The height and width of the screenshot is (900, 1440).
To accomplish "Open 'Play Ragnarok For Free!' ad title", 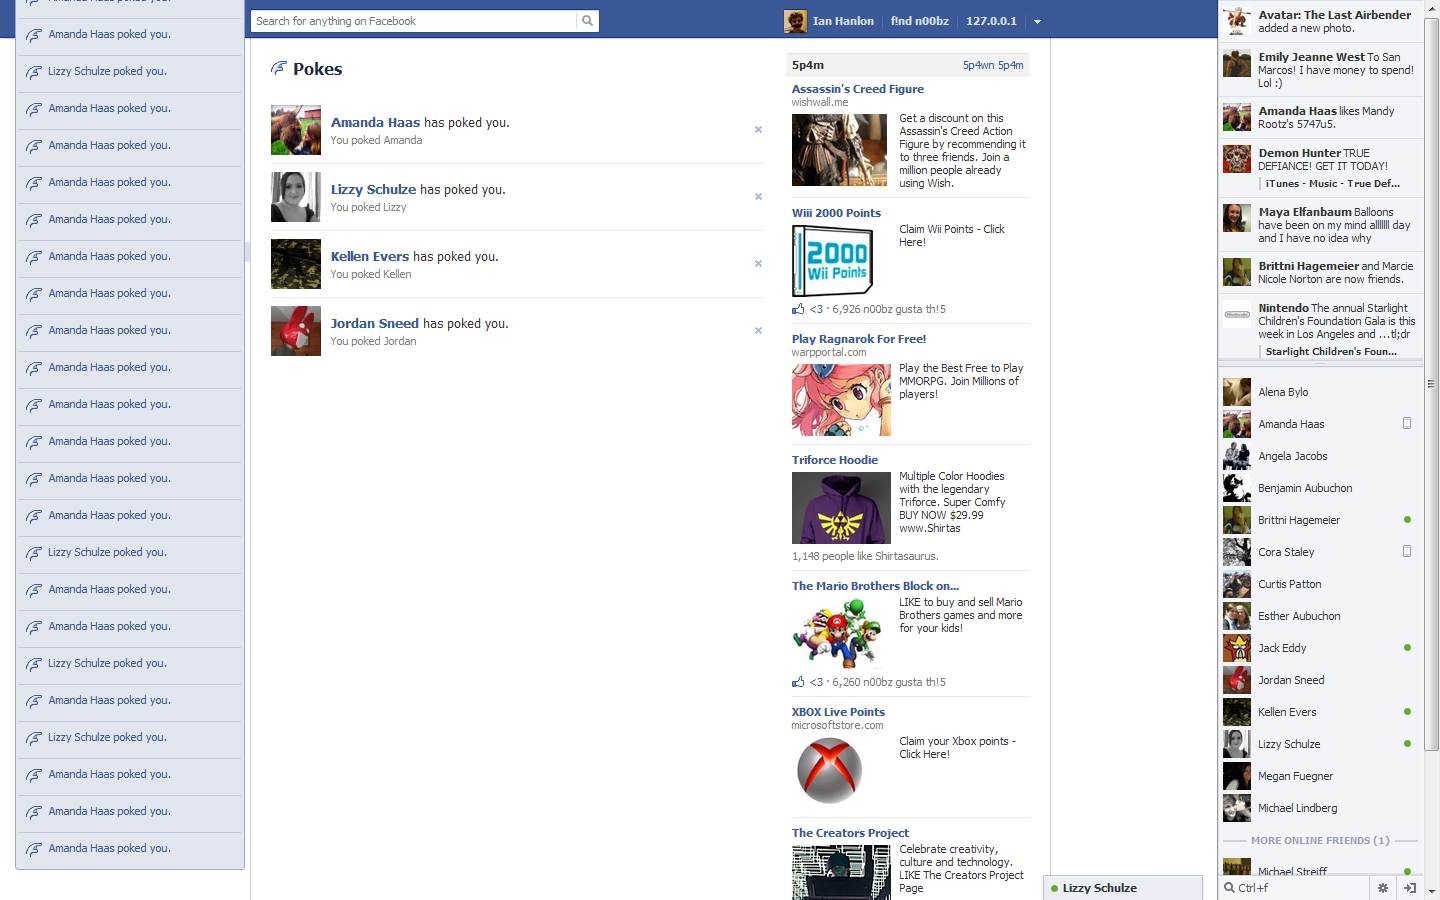I will pos(859,339).
